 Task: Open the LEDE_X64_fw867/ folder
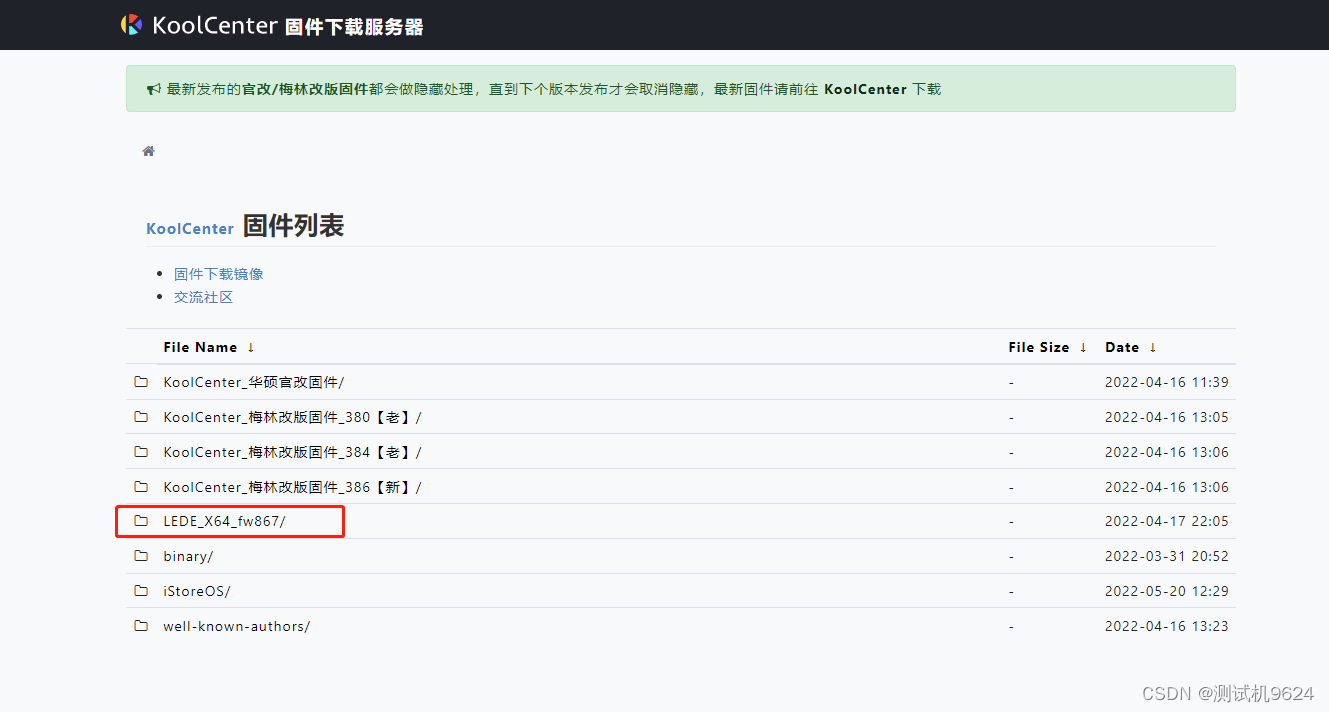coord(225,521)
